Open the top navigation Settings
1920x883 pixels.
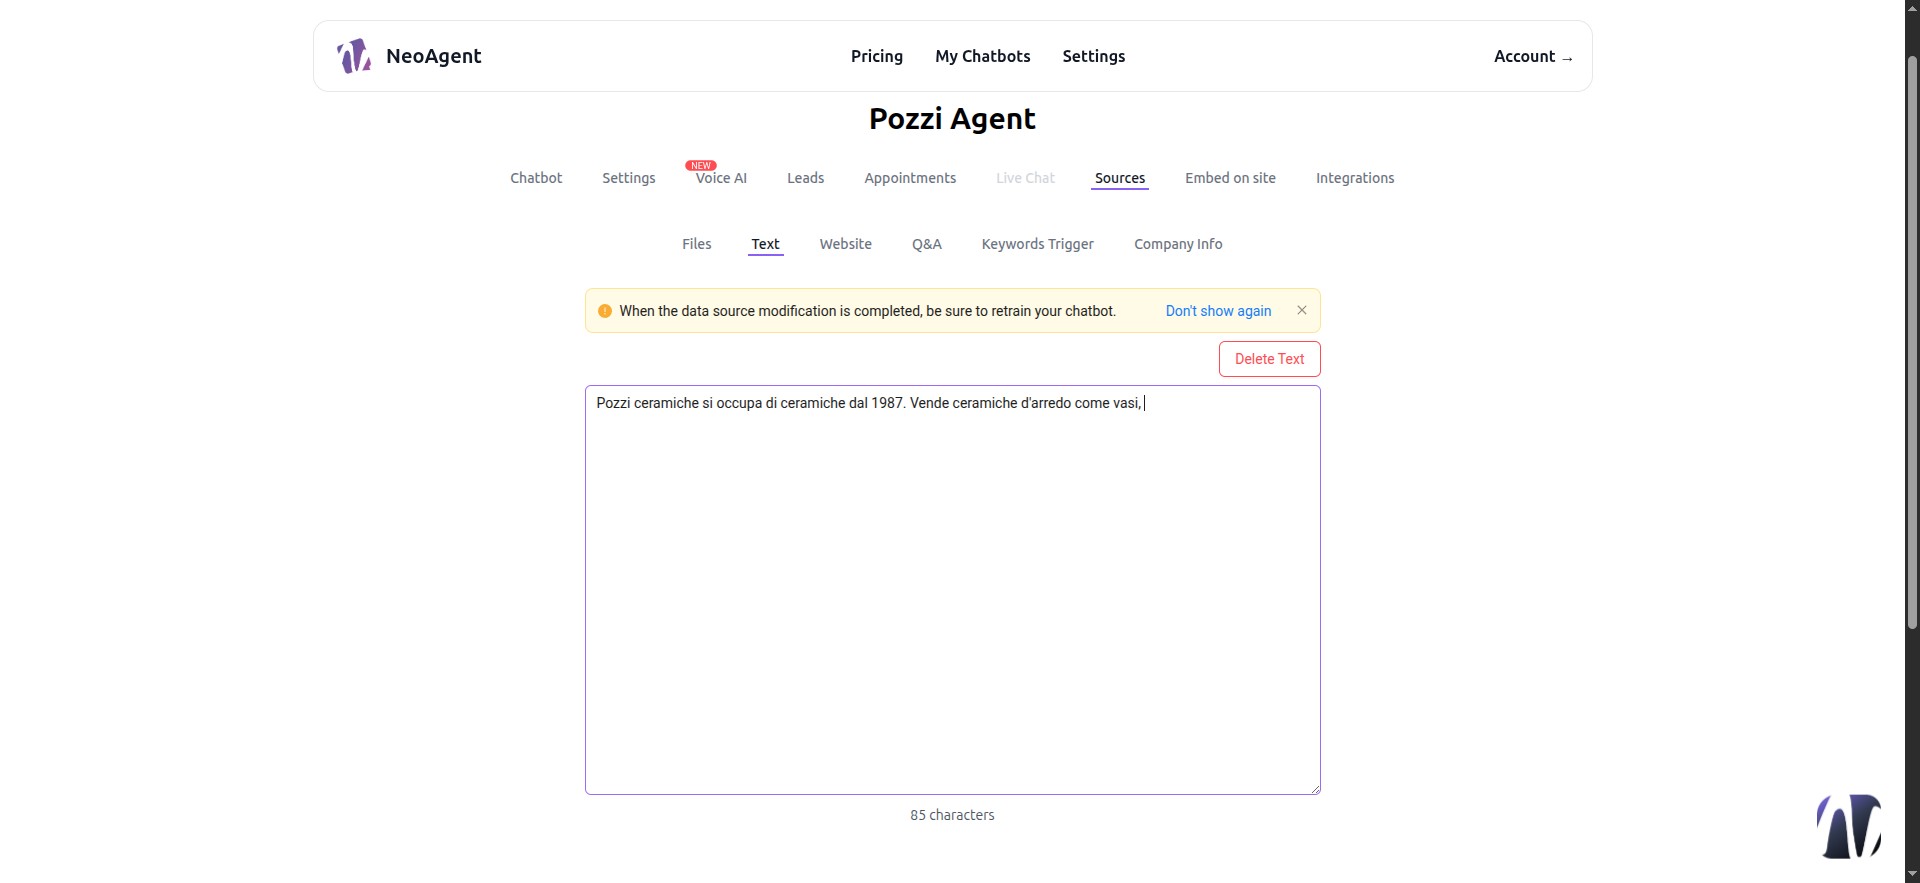coord(1093,56)
